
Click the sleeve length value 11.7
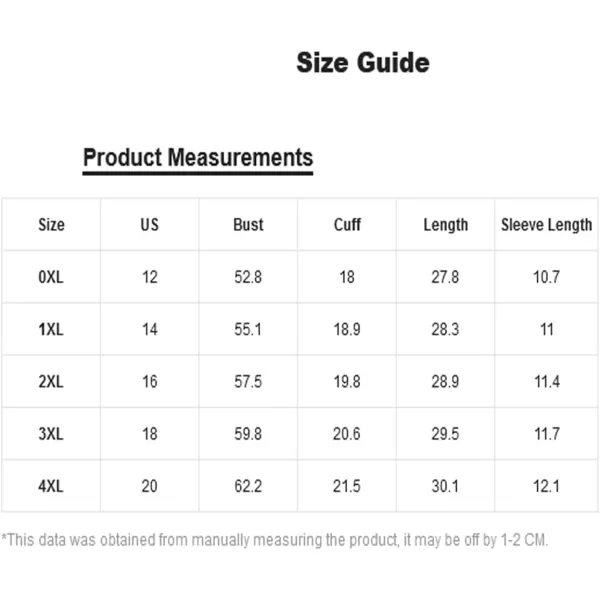point(547,434)
